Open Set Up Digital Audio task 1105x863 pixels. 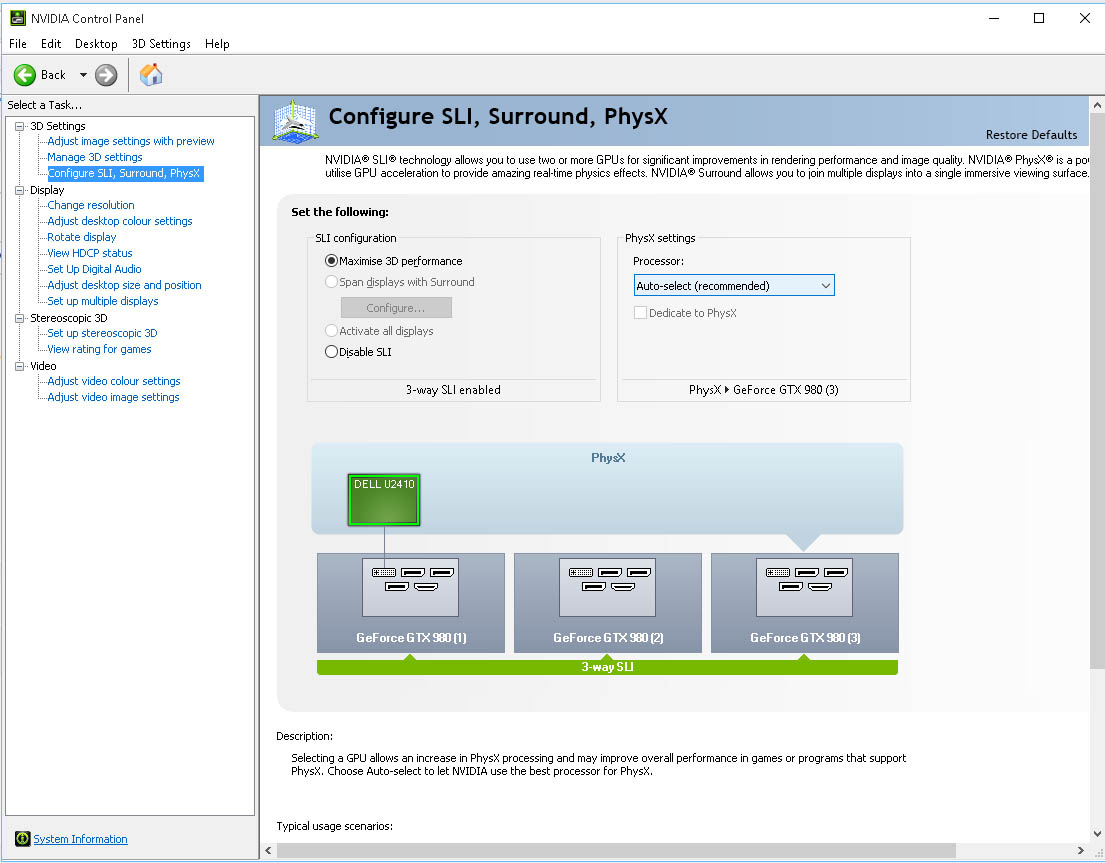coord(94,269)
